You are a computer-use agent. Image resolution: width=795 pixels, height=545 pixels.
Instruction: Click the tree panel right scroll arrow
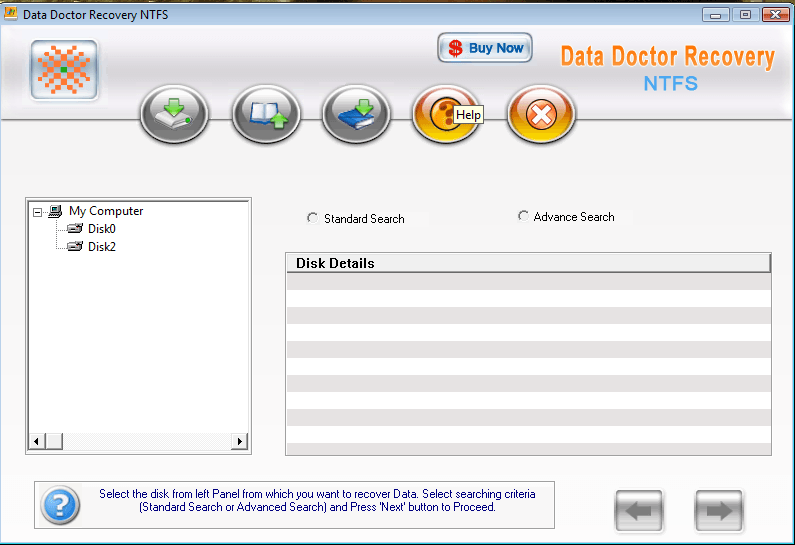(x=239, y=441)
